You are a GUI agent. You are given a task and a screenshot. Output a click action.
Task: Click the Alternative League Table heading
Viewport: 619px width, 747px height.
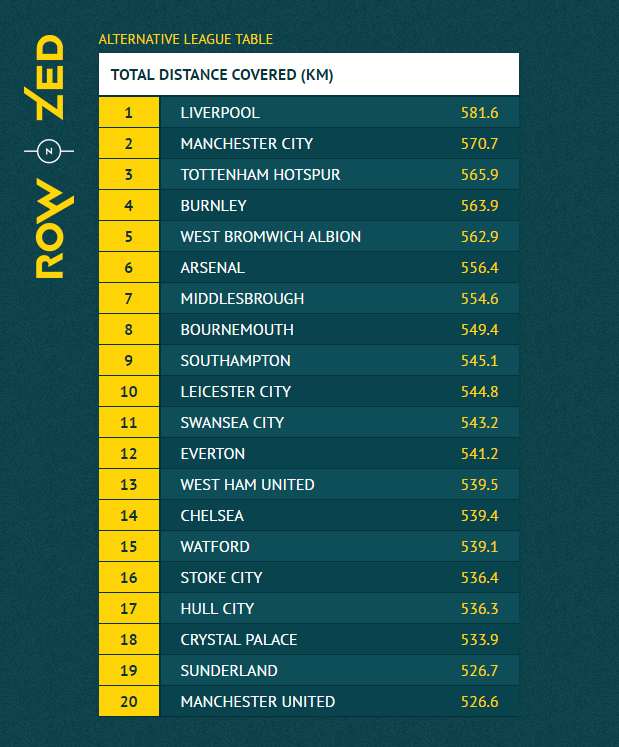coord(185,40)
